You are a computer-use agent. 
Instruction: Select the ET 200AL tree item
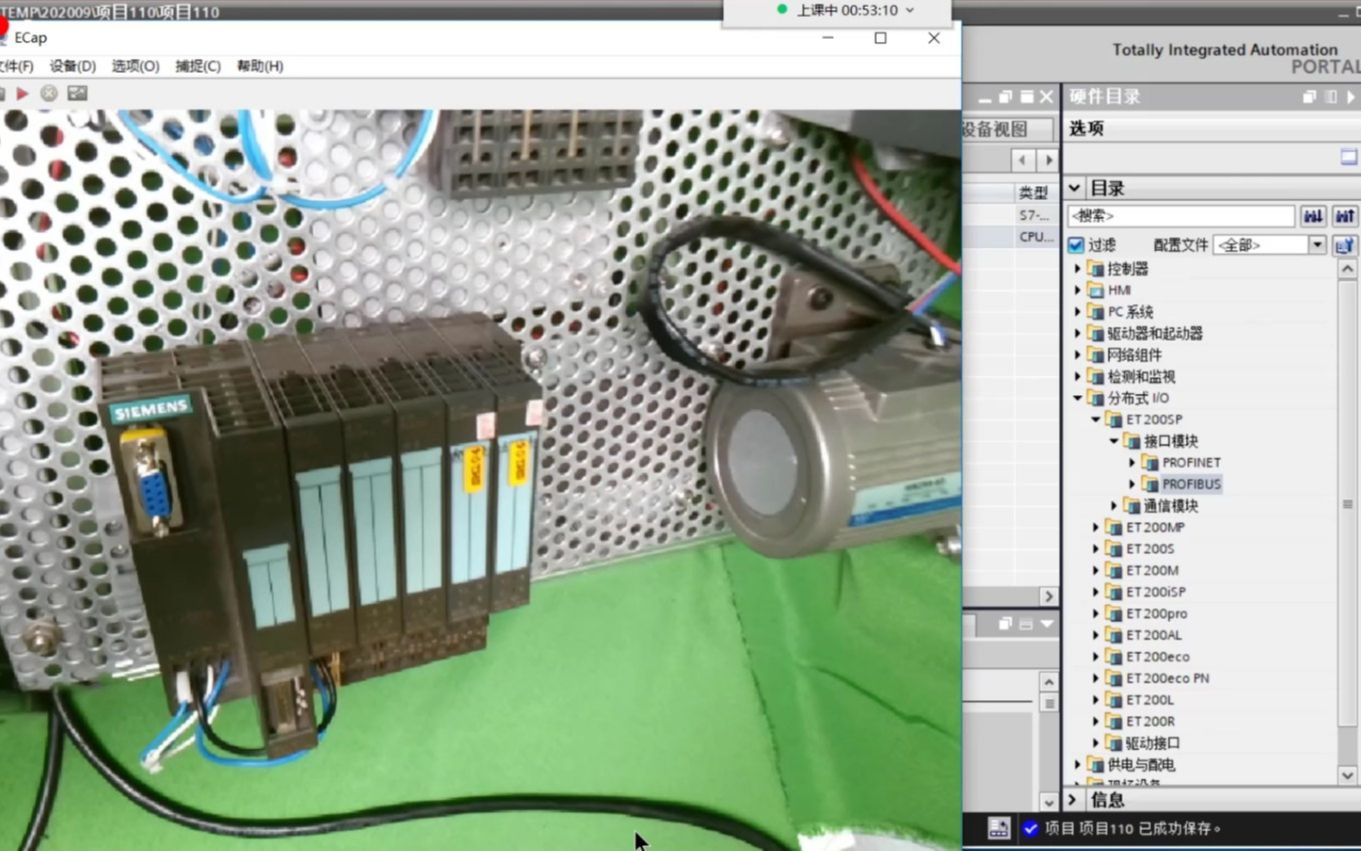point(1154,635)
